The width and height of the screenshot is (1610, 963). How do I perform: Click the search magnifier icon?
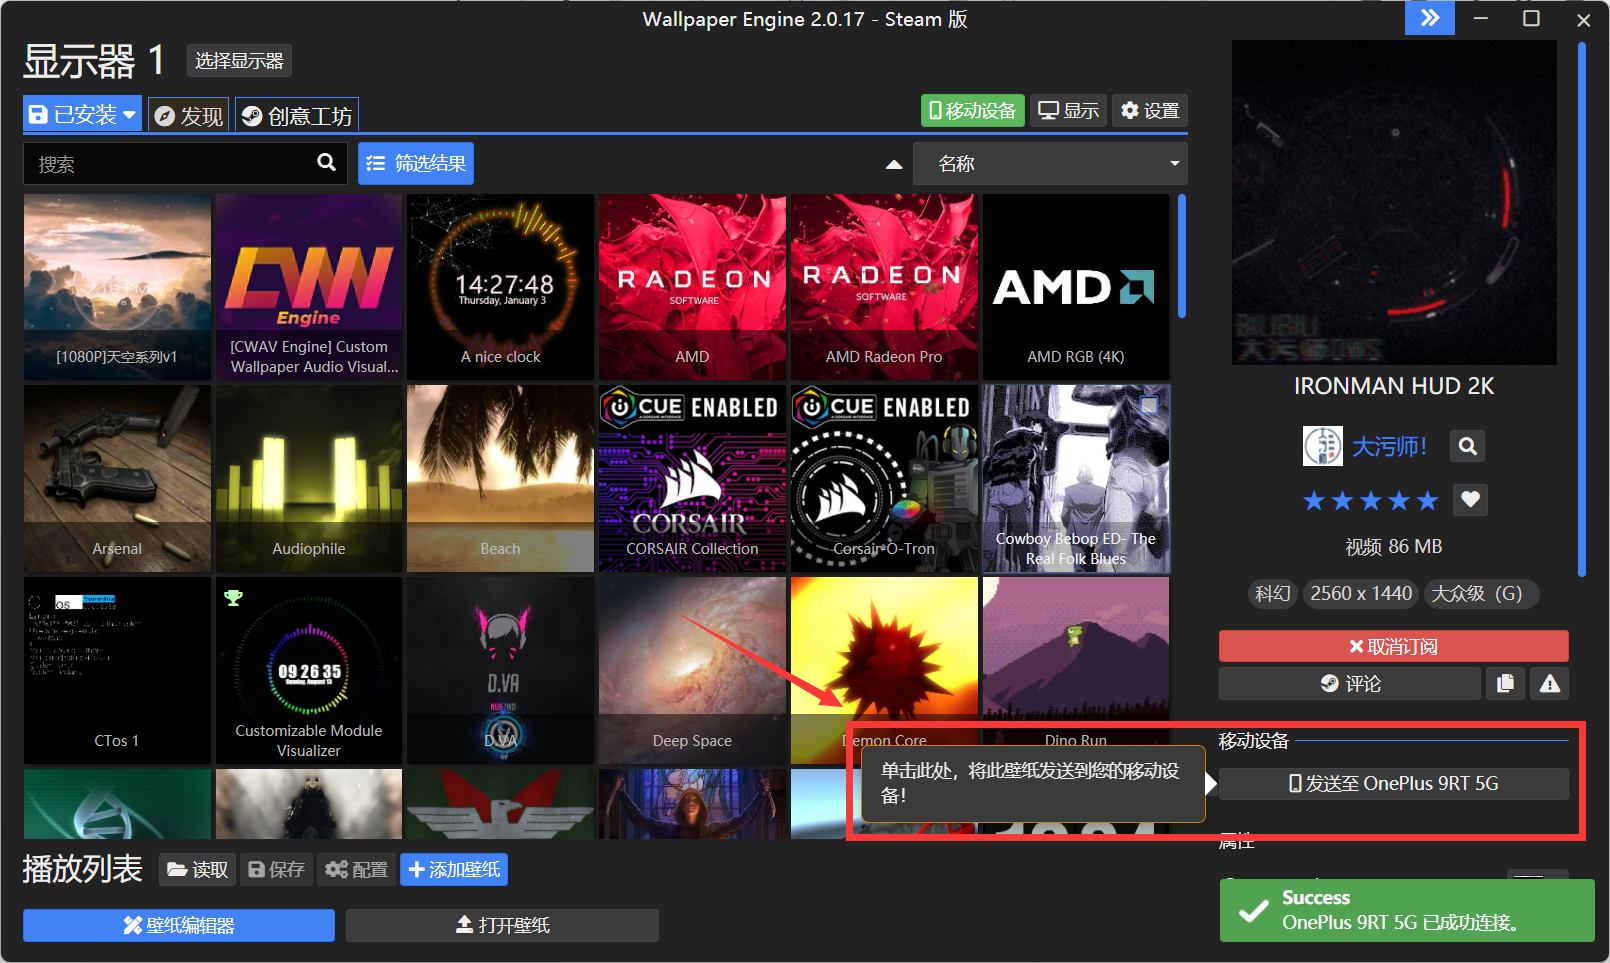coord(326,162)
